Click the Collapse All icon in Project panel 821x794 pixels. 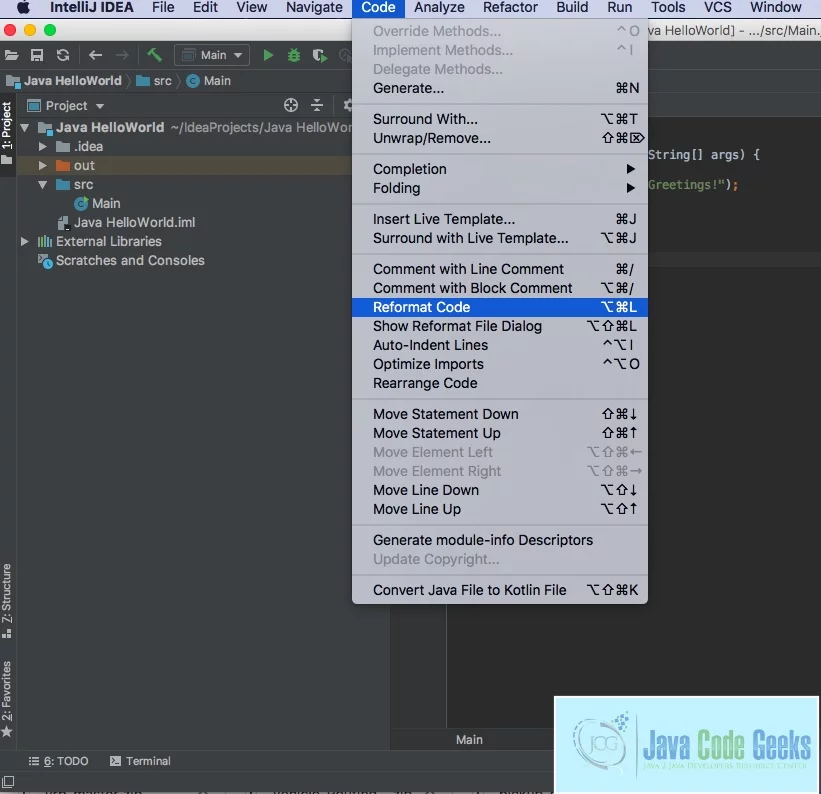point(317,105)
